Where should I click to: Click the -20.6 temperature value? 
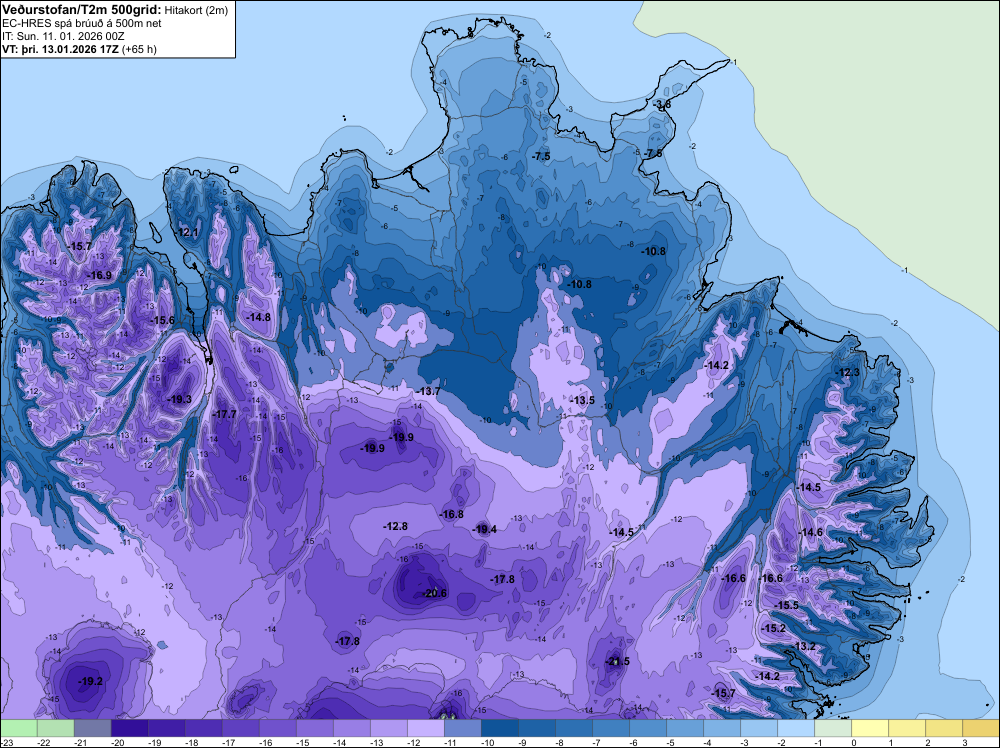pyautogui.click(x=435, y=593)
